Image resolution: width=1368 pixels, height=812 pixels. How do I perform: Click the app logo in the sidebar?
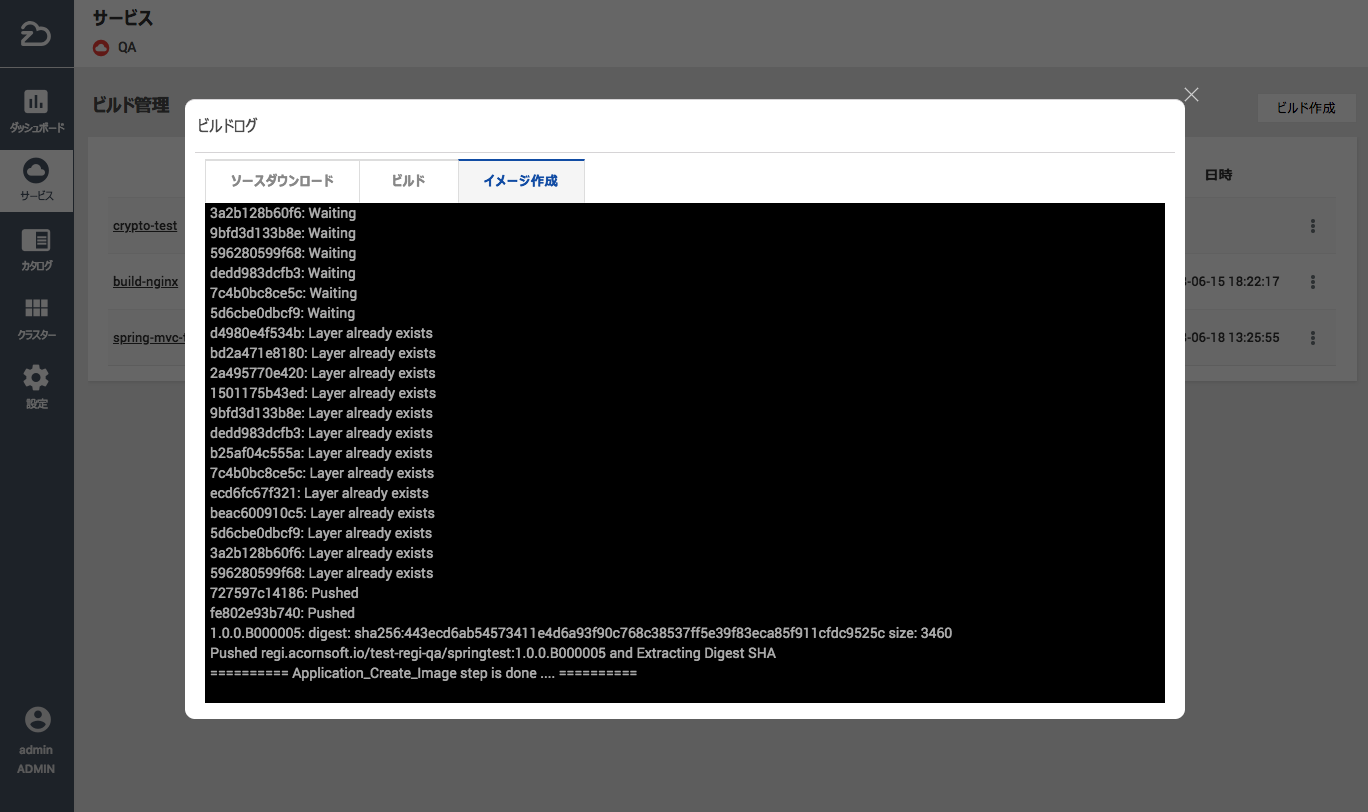click(36, 34)
